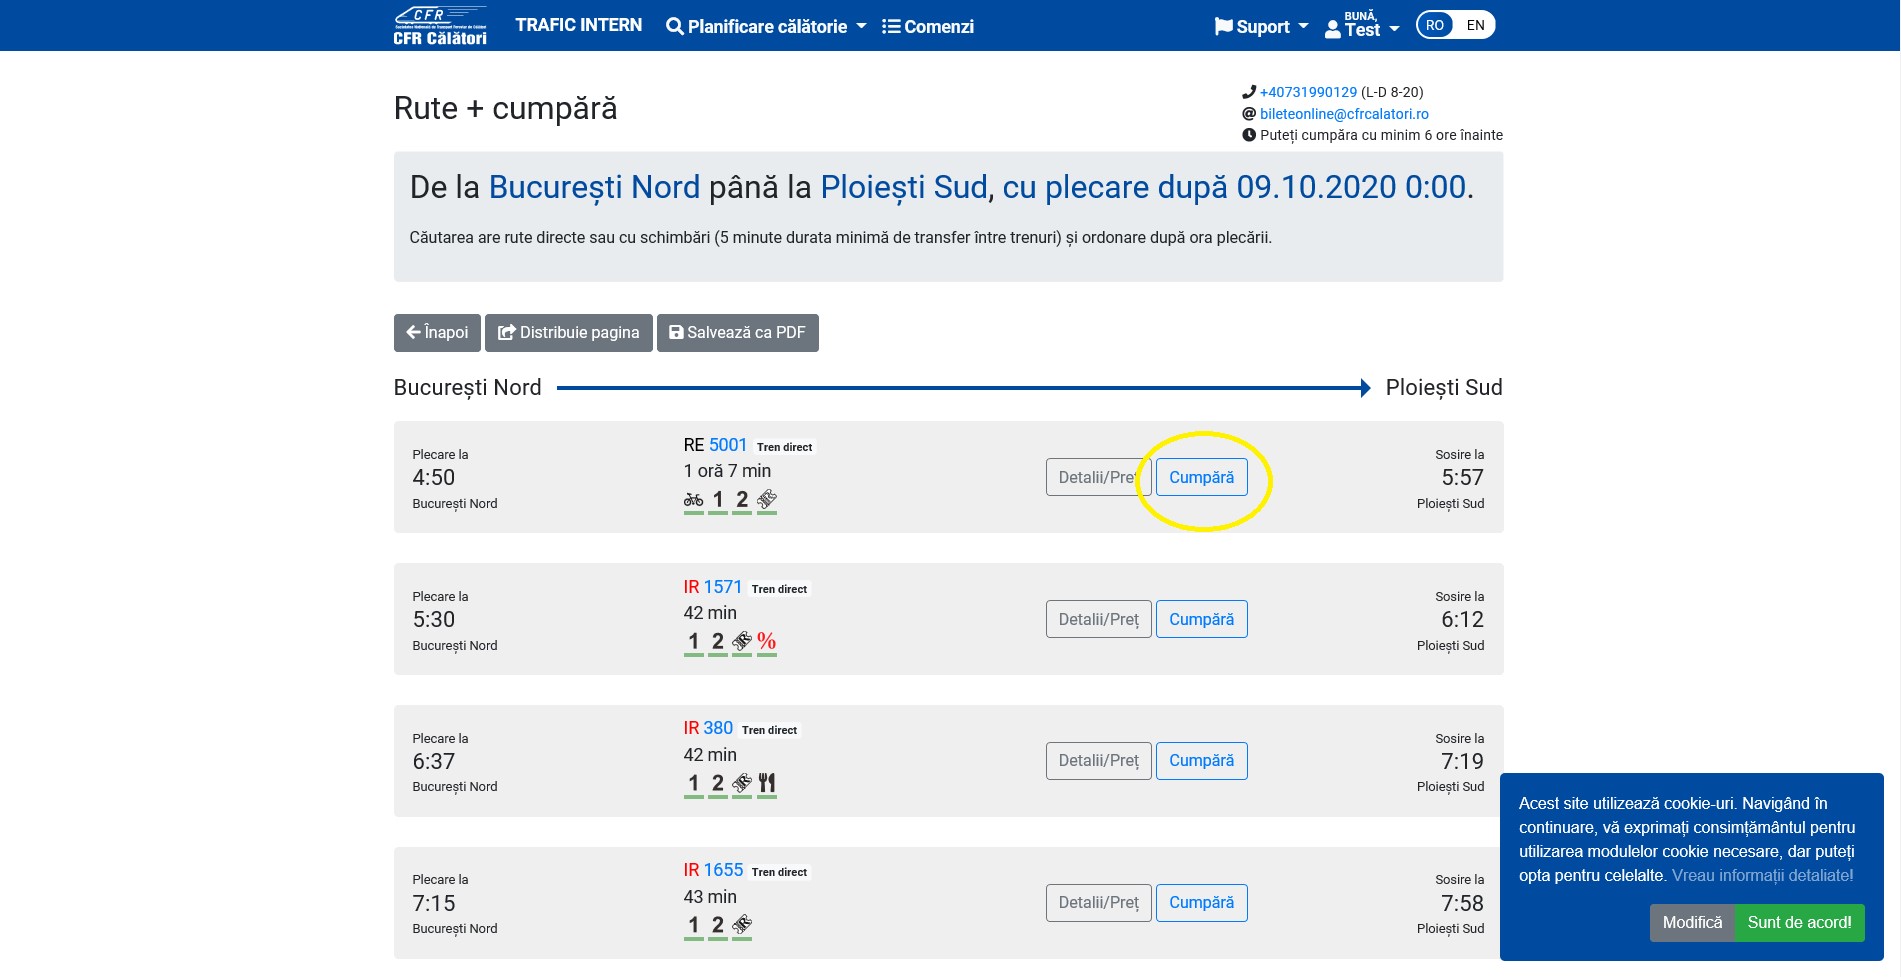Click the CFR Călători logo

click(440, 25)
